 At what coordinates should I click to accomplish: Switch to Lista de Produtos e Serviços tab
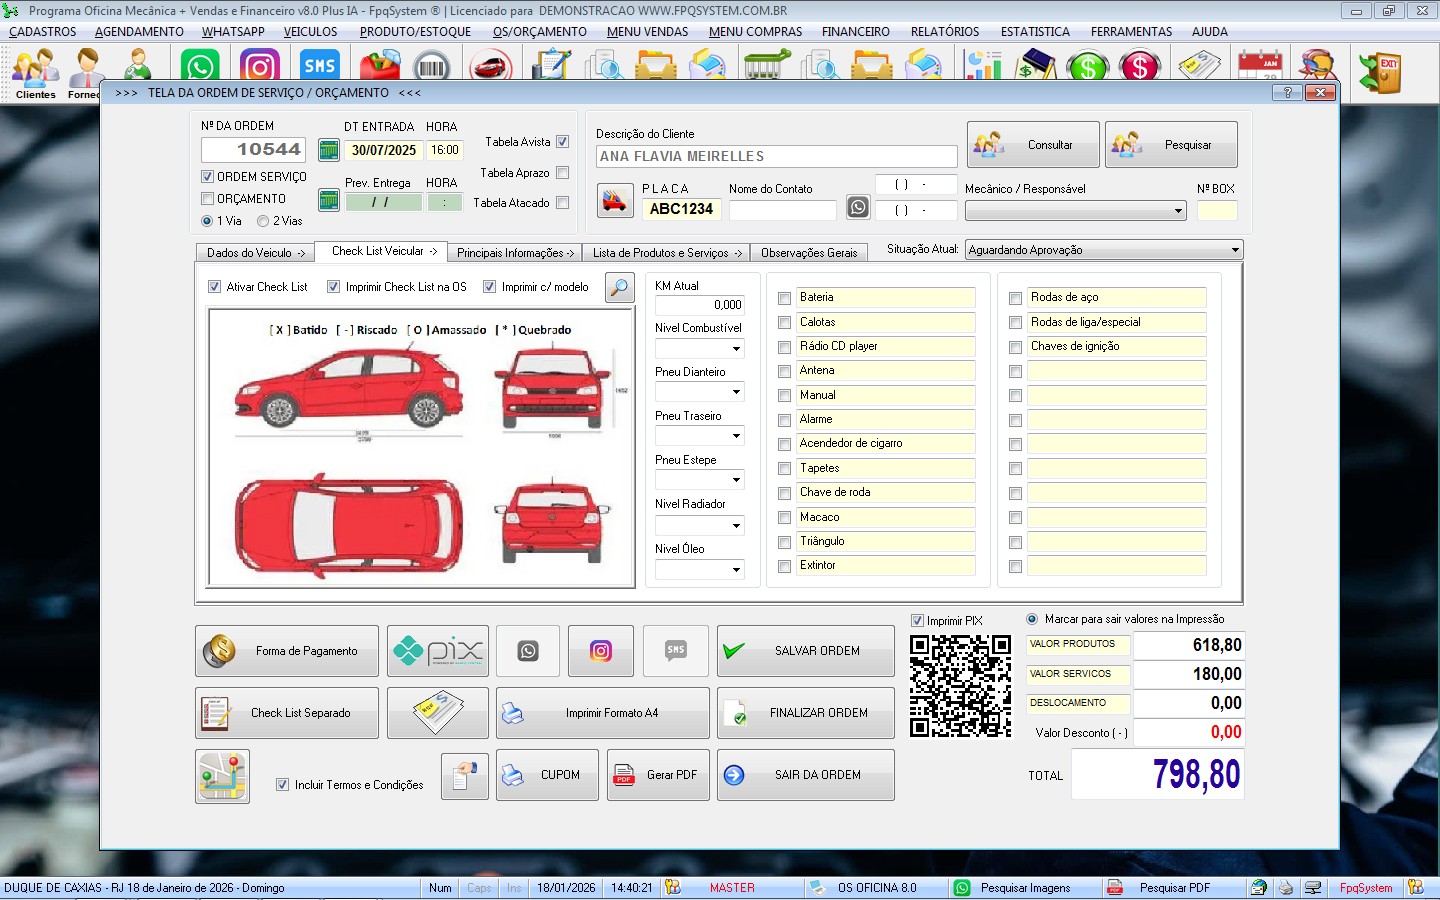(666, 253)
